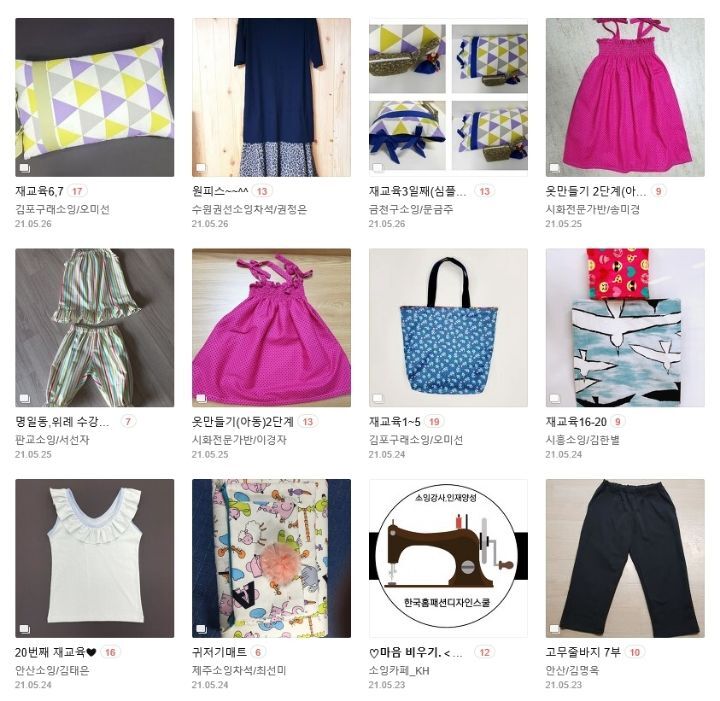Click the comment count 19 badge beside 재교육1~5
Image resolution: width=720 pixels, height=701 pixels.
[434, 422]
